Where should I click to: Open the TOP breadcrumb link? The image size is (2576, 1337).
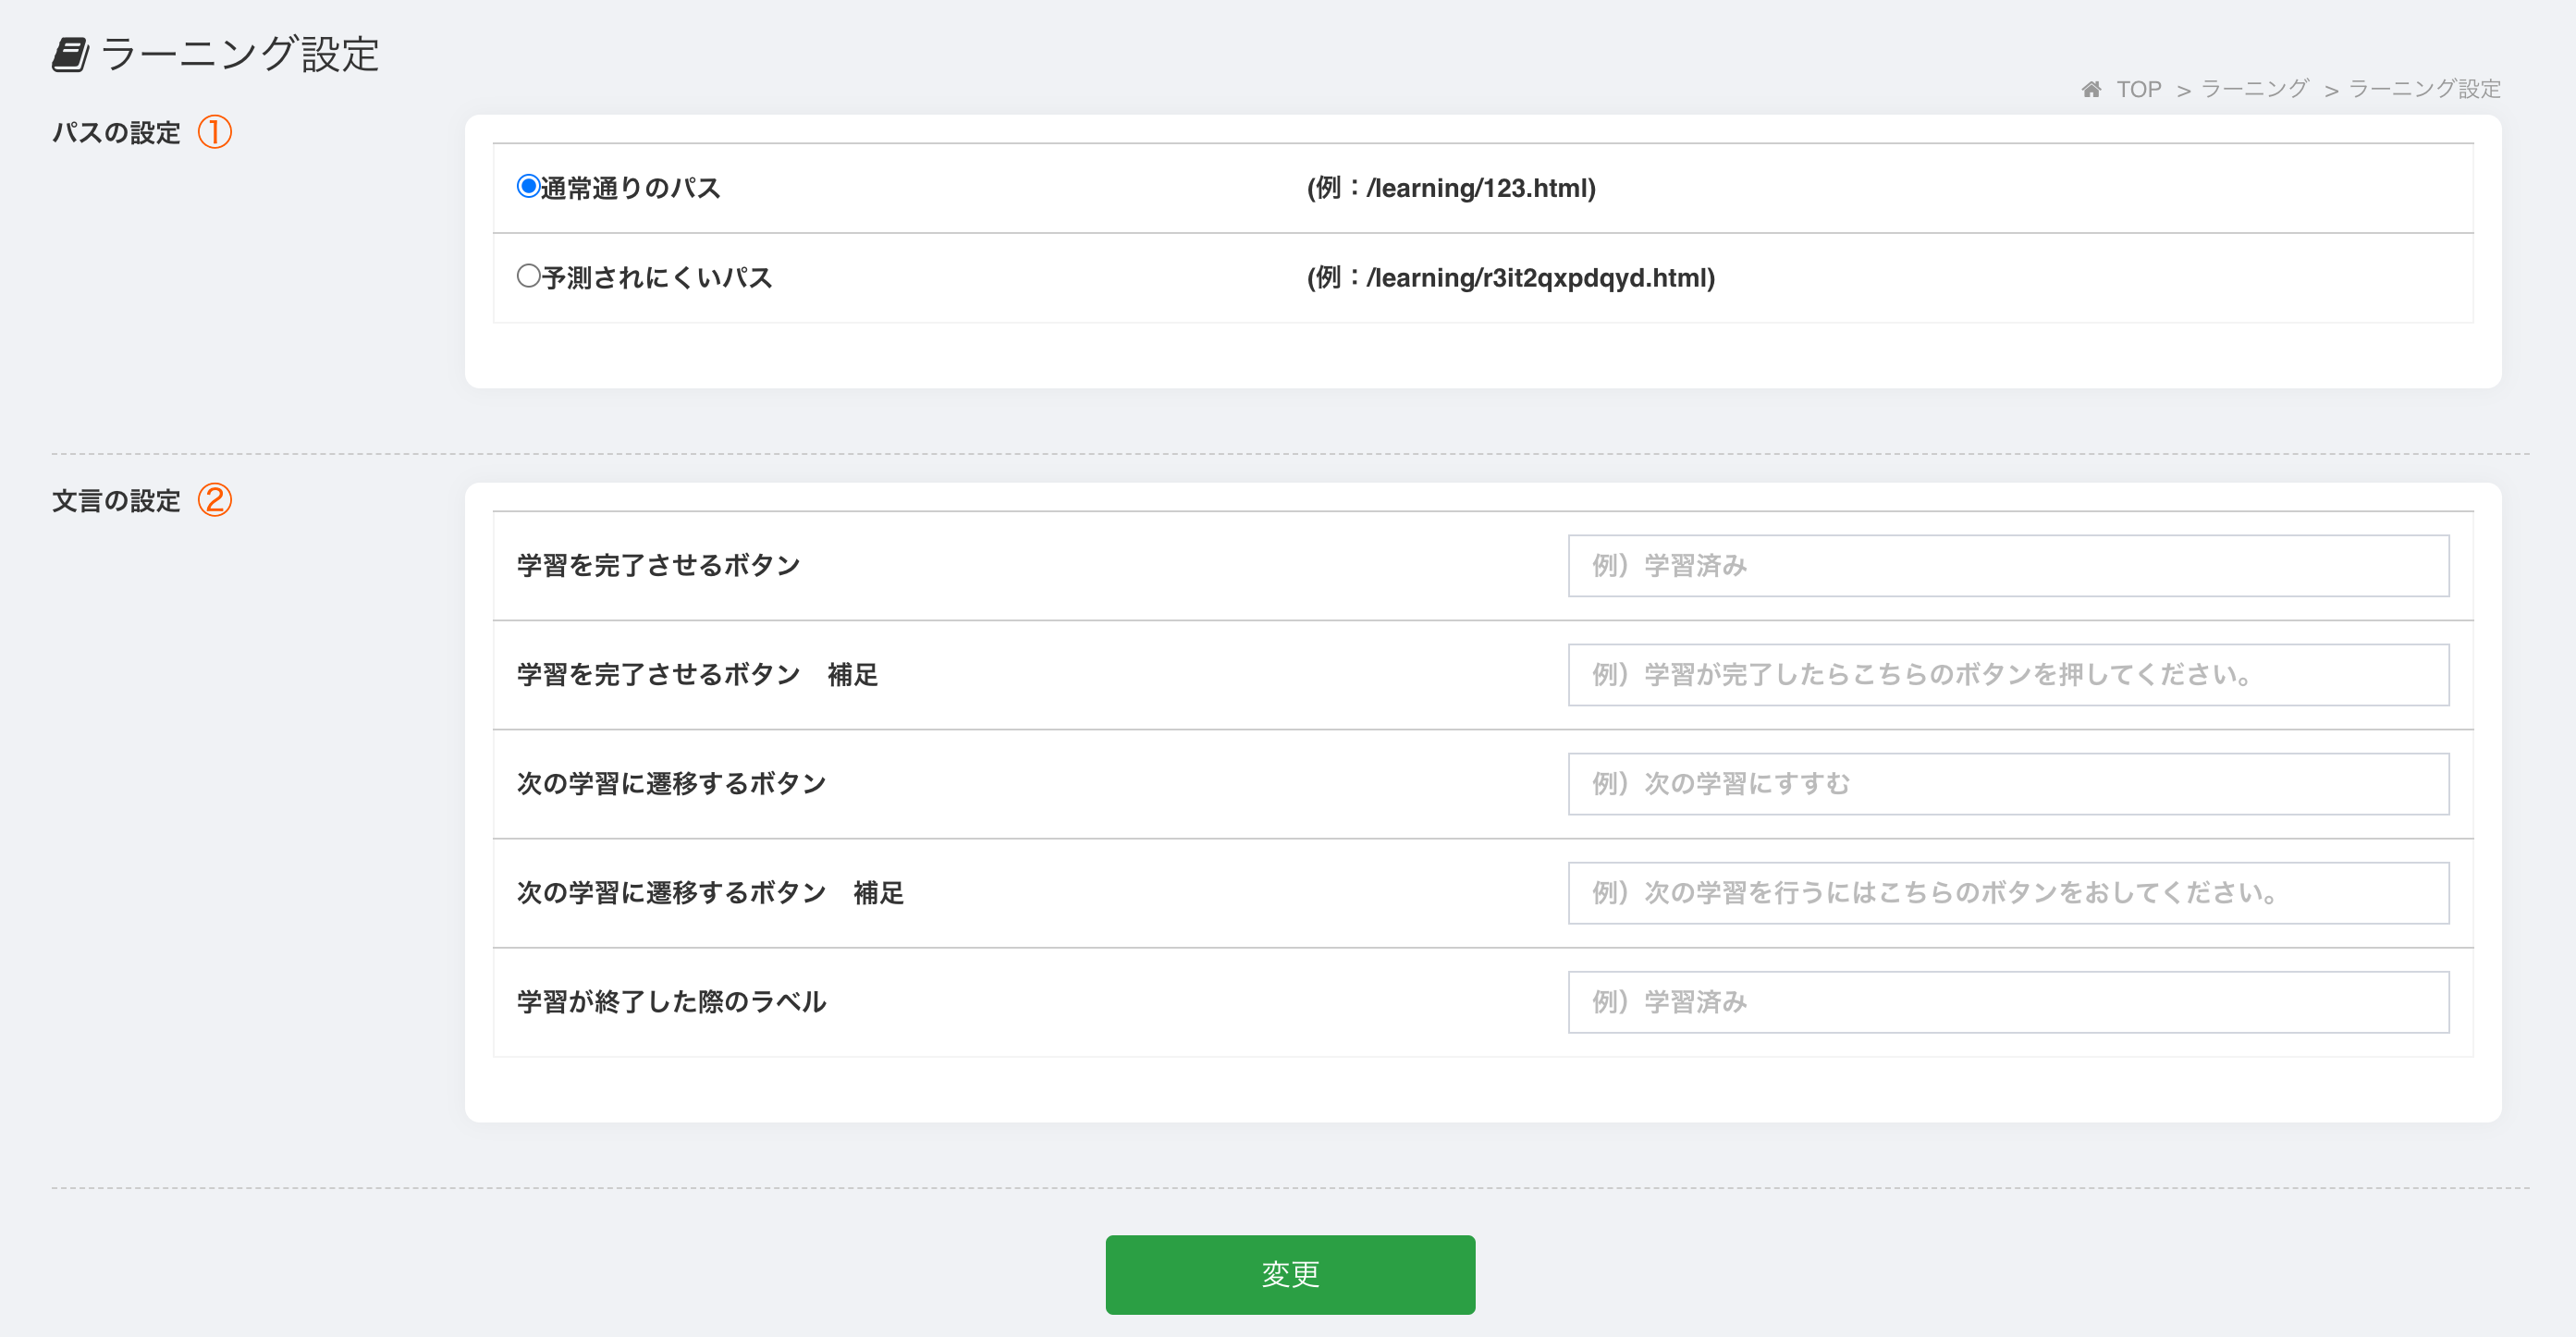[x=2139, y=89]
